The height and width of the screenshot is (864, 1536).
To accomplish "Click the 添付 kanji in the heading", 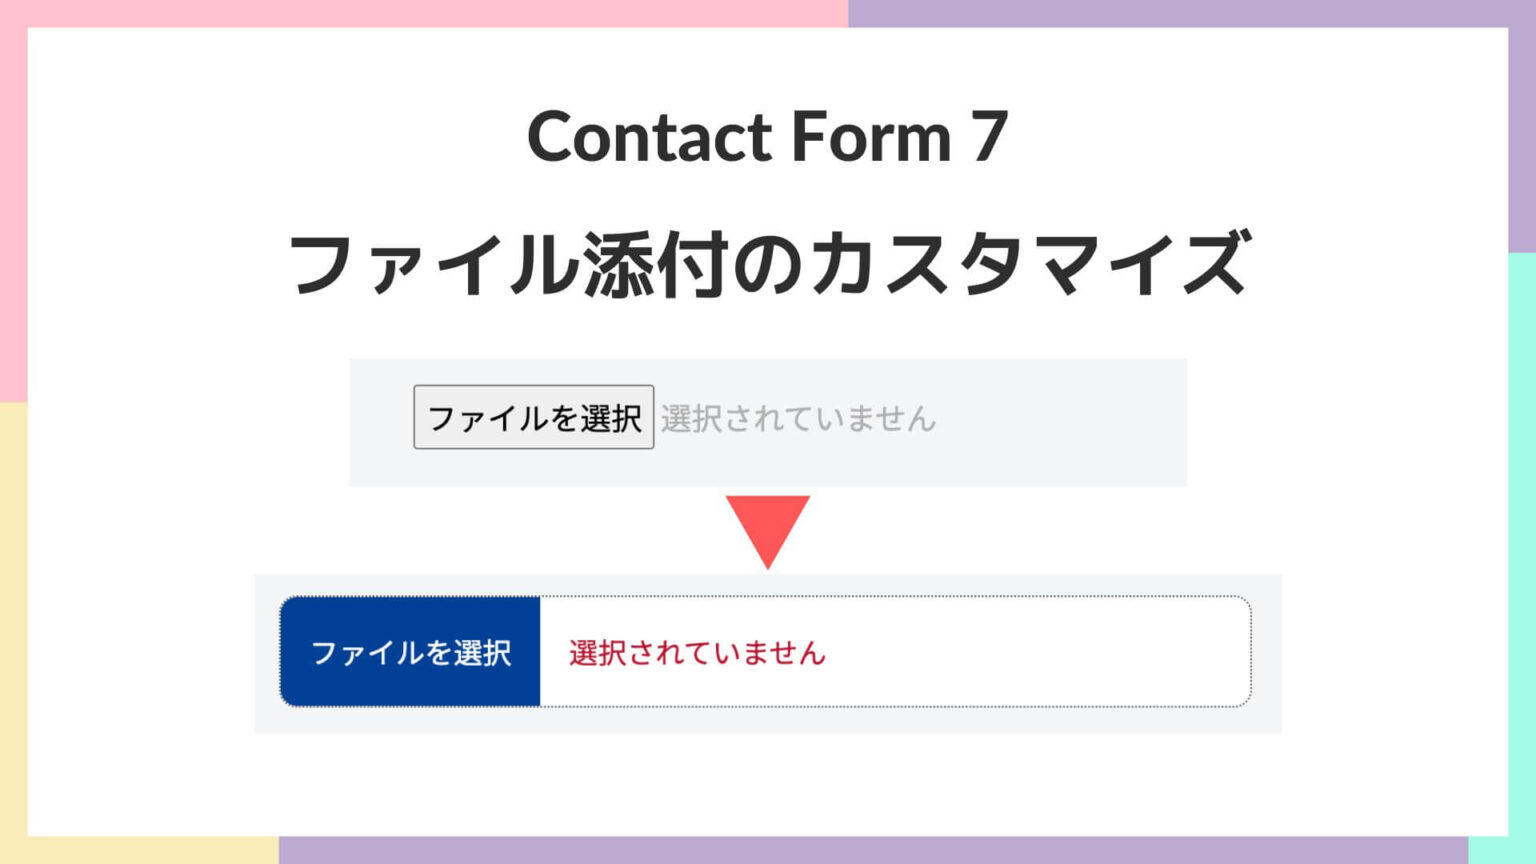I will pyautogui.click(x=655, y=263).
